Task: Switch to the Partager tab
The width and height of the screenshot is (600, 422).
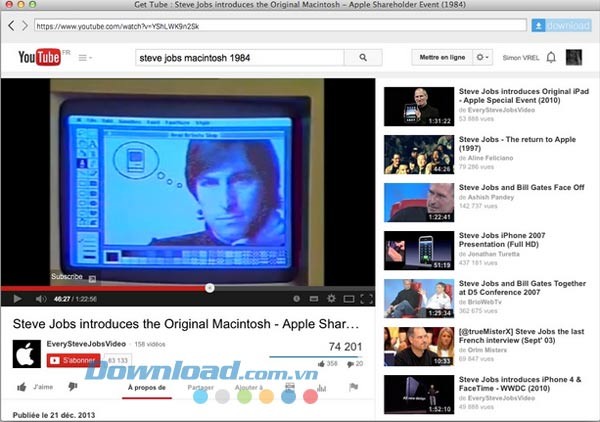Action: click(x=201, y=388)
